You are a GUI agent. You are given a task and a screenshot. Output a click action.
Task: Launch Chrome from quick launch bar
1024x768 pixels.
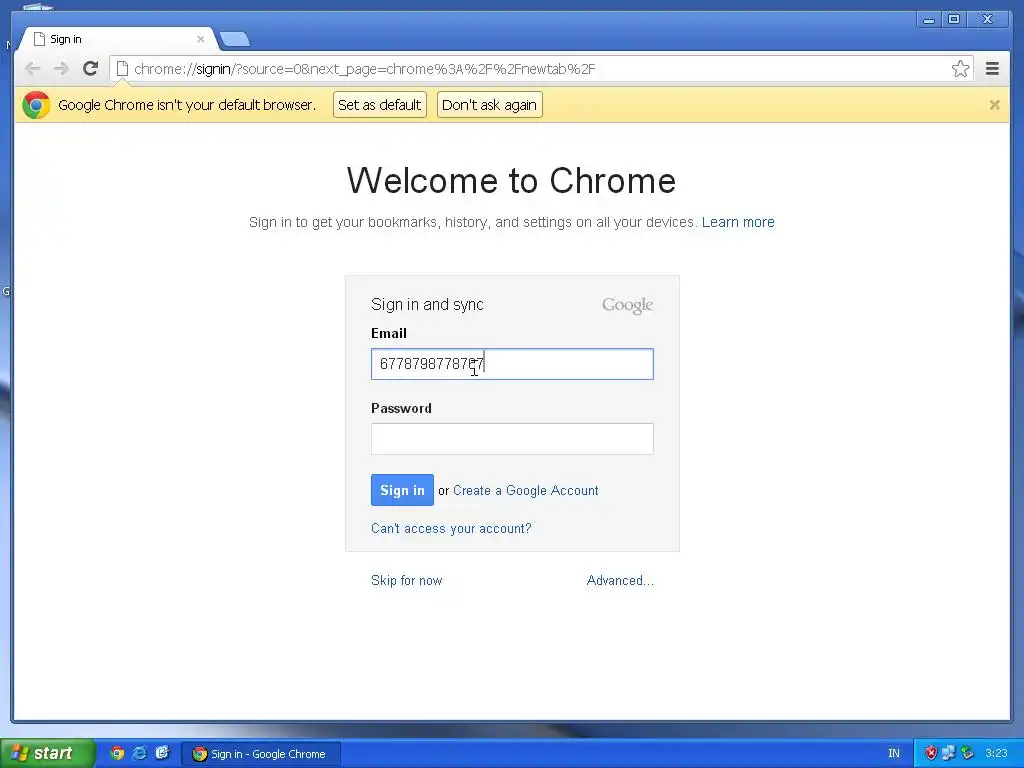coord(117,753)
